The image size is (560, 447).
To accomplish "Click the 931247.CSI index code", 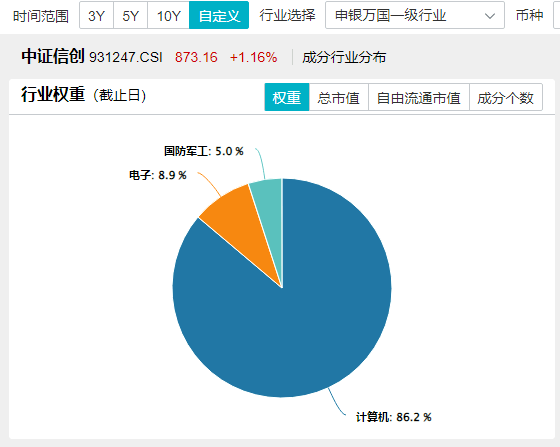I will 126,57.
